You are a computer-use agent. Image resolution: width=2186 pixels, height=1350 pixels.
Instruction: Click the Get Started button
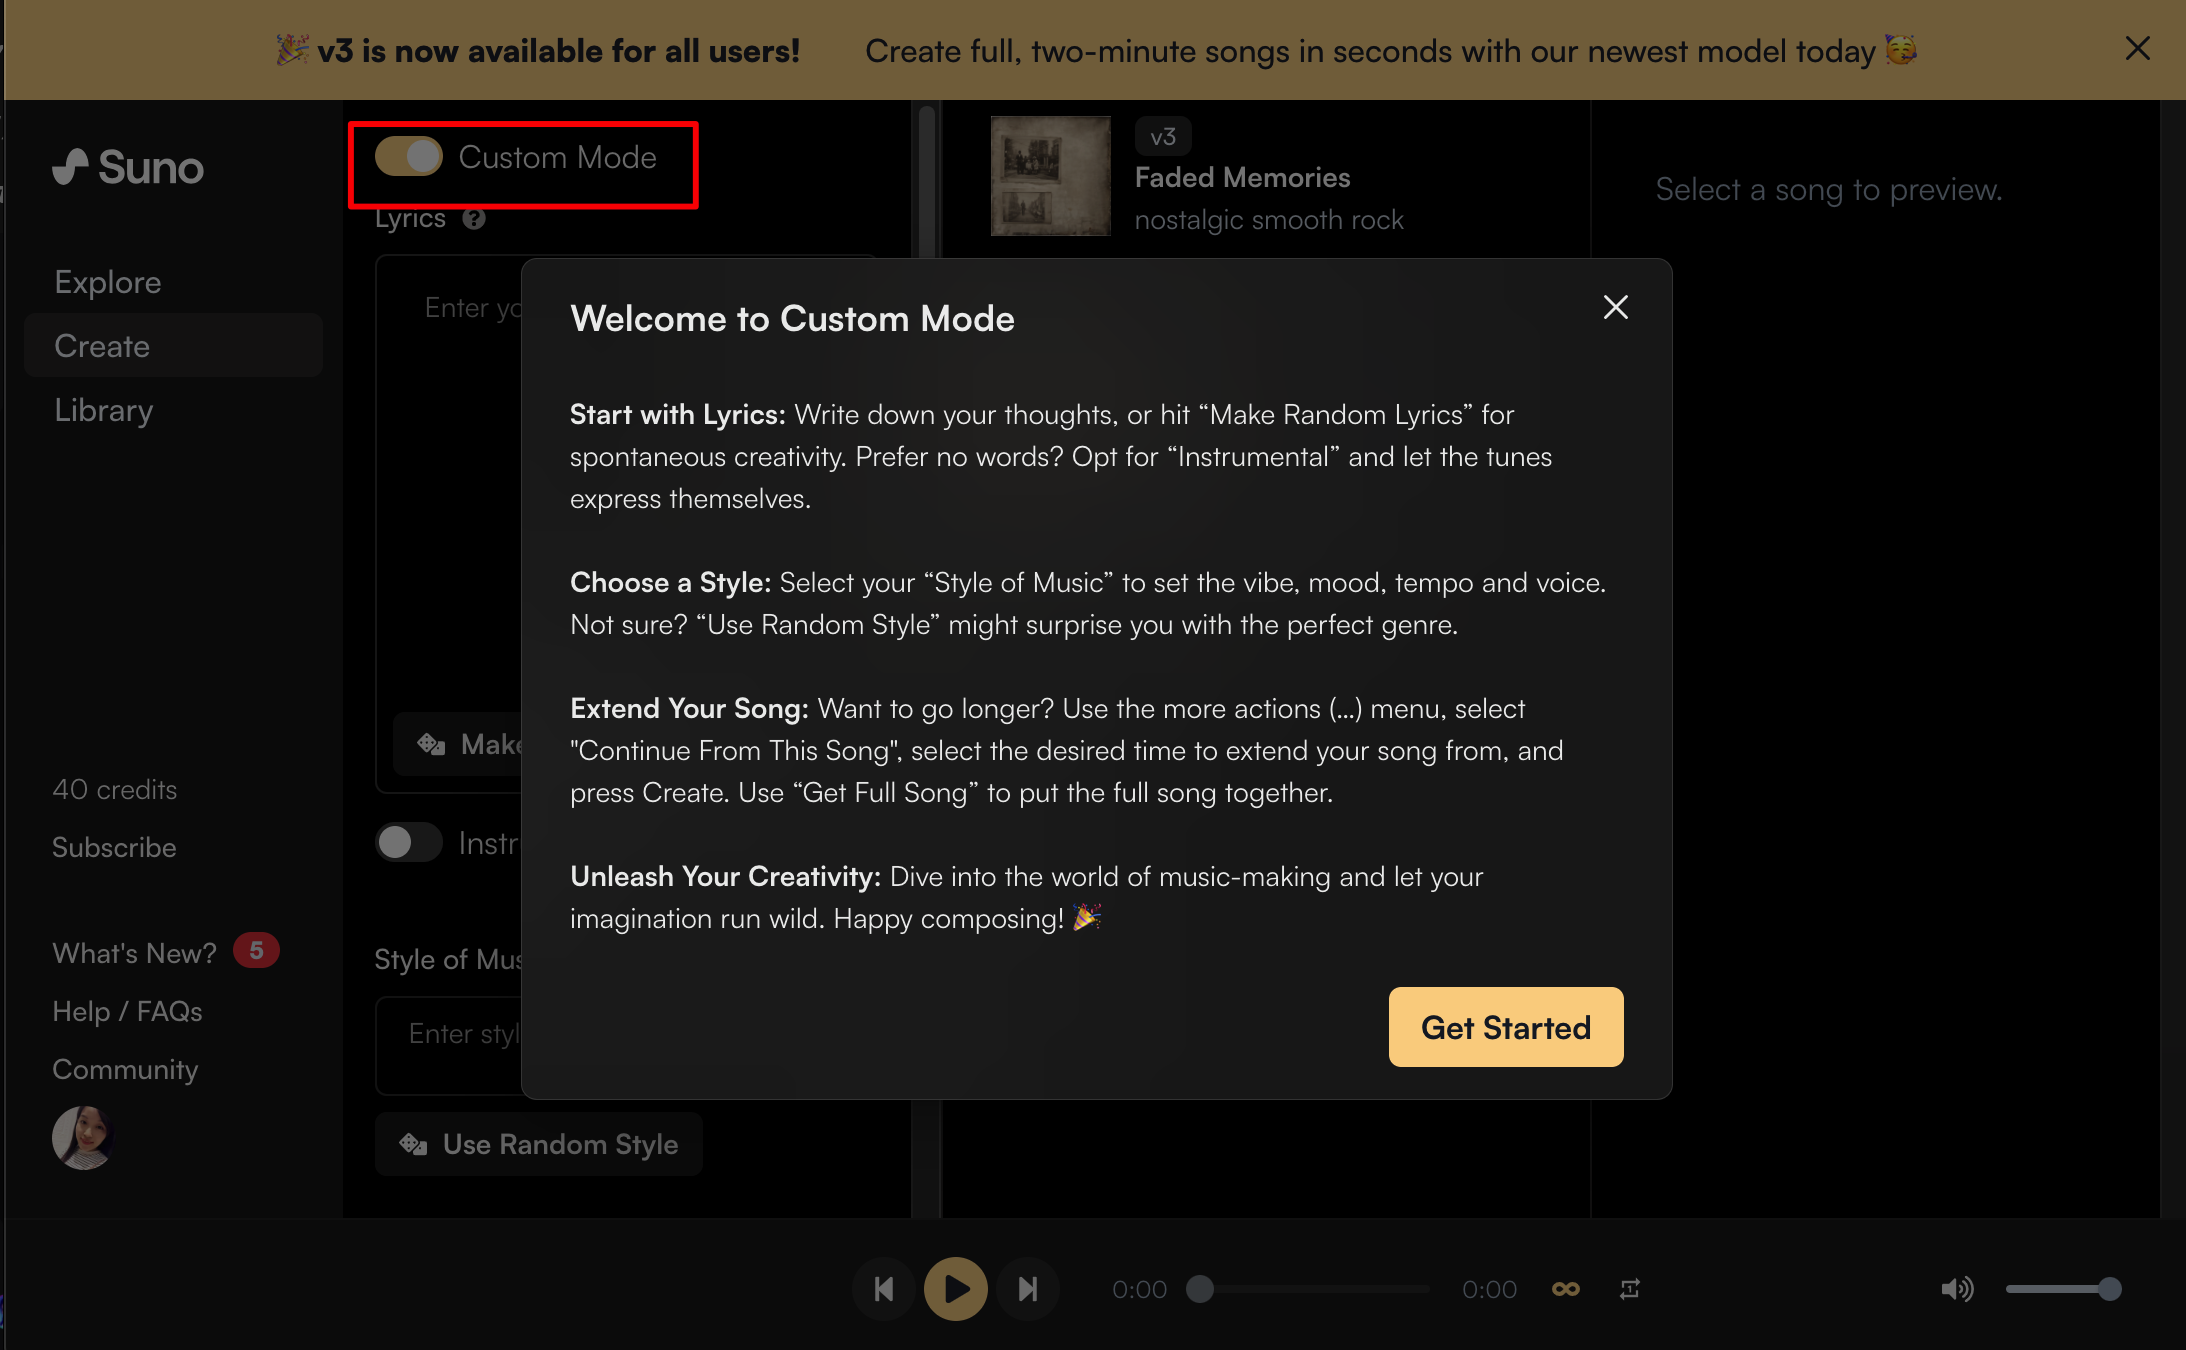coord(1505,1027)
